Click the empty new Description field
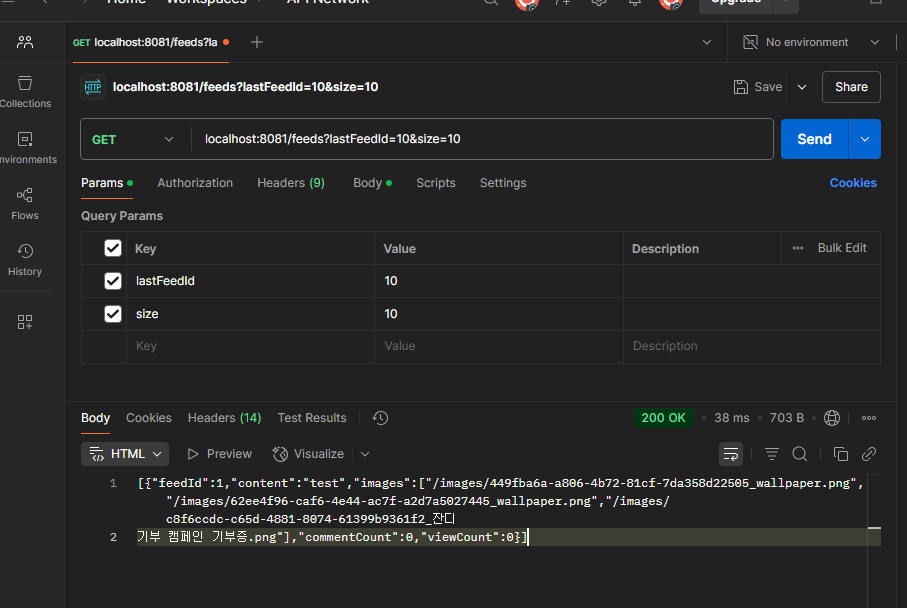 (752, 347)
